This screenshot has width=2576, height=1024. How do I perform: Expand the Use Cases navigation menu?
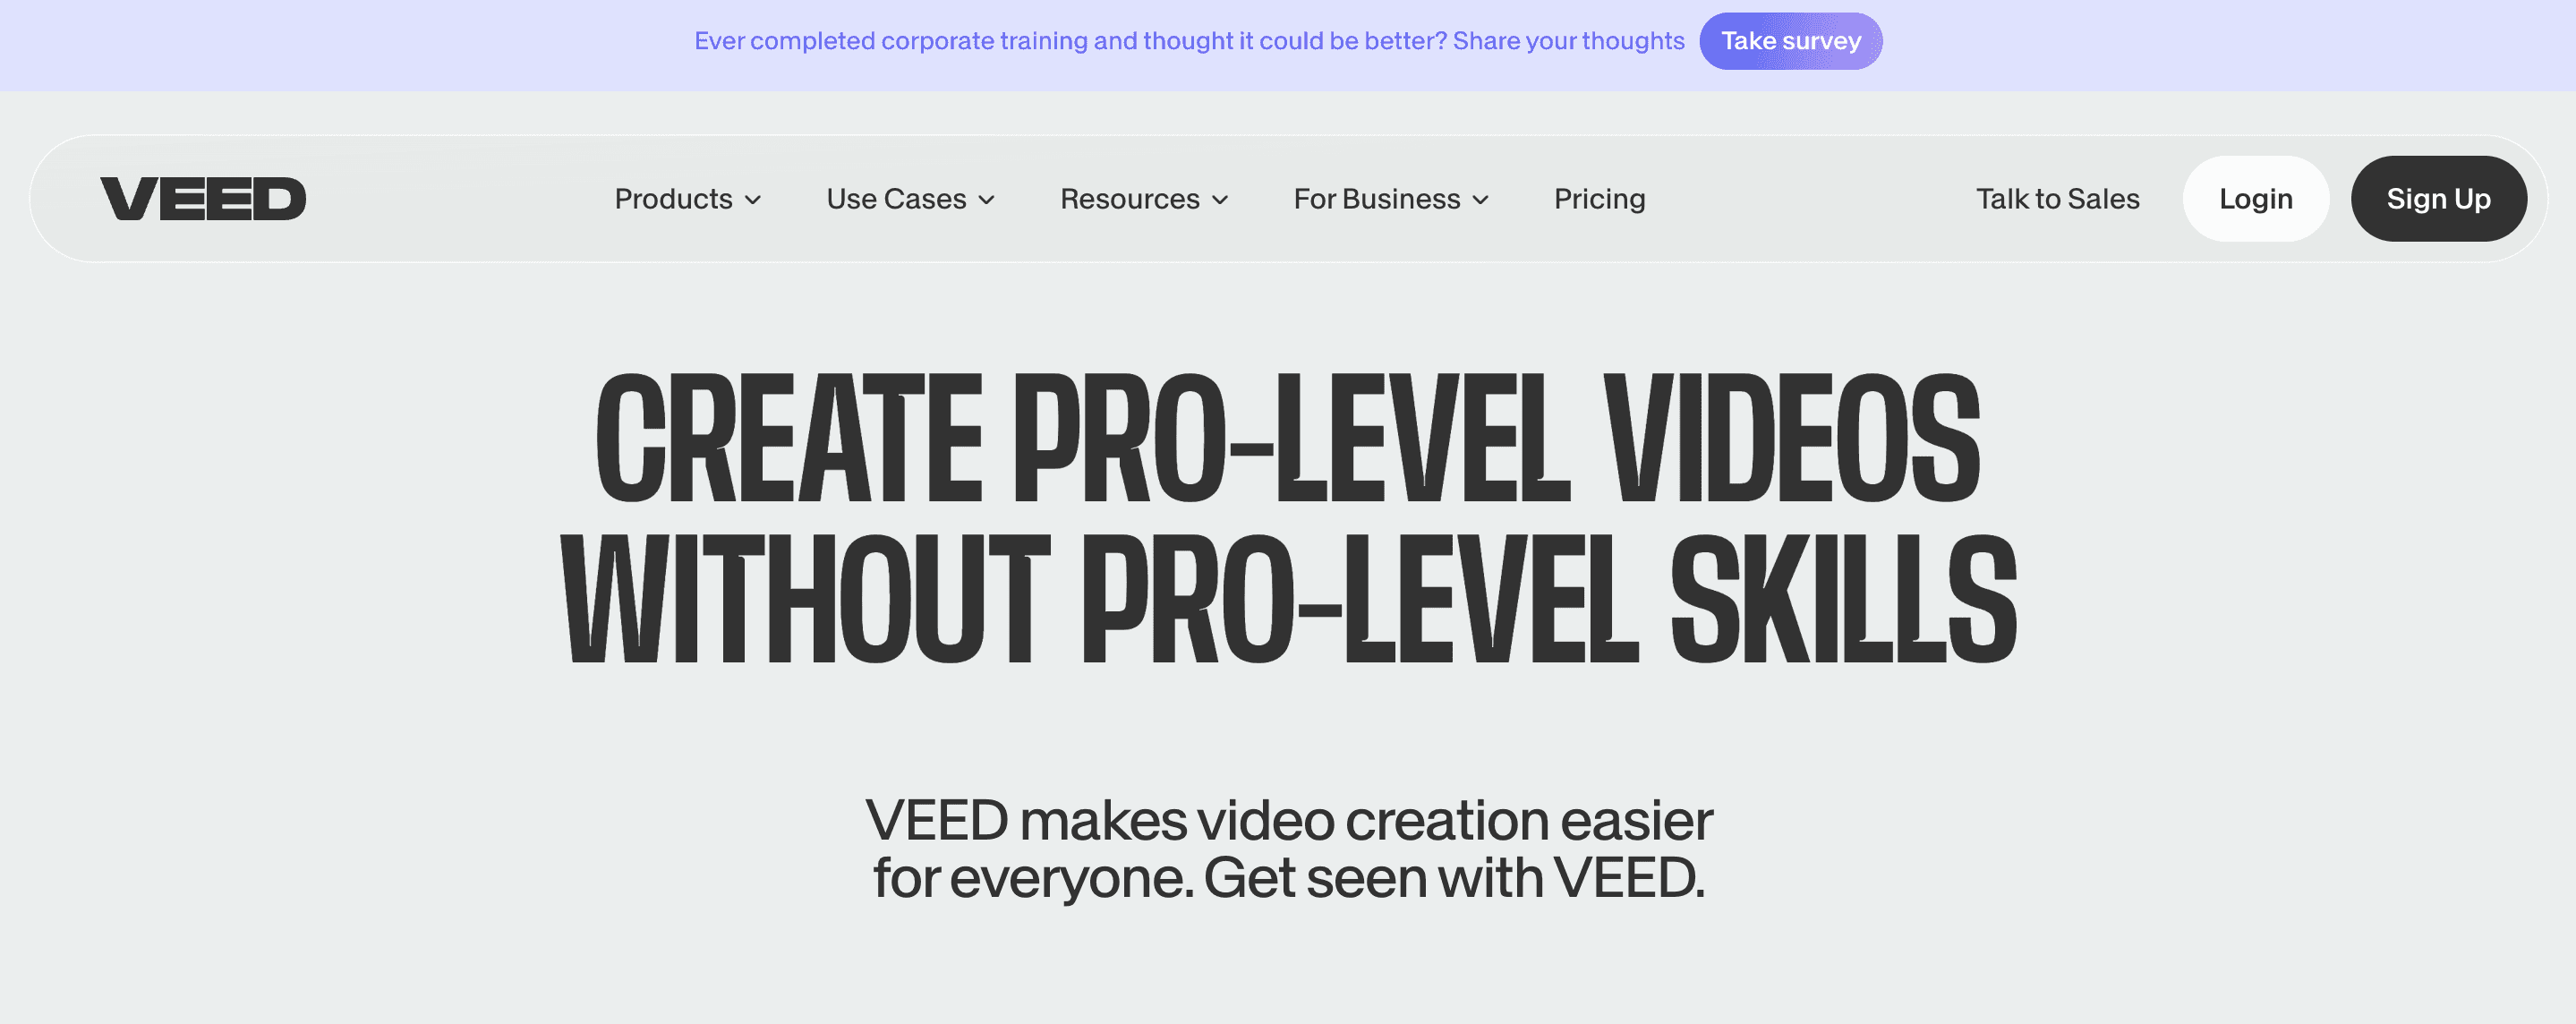(910, 197)
